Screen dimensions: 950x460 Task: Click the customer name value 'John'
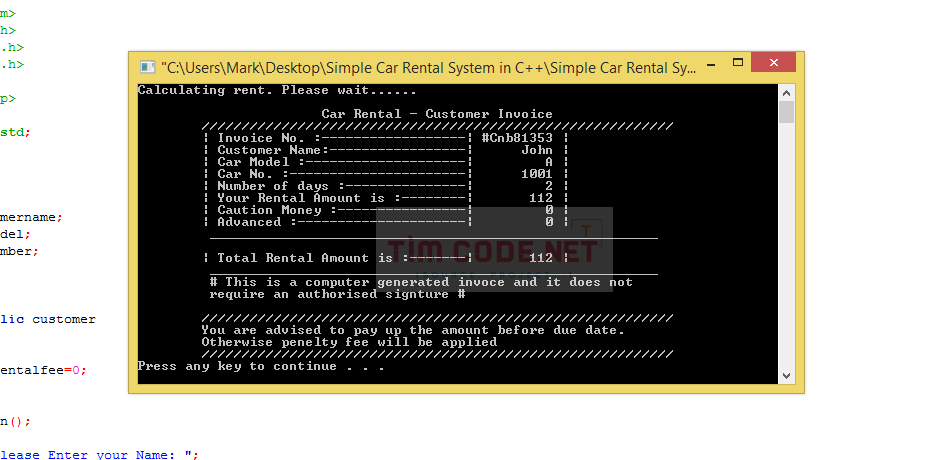click(x=537, y=150)
